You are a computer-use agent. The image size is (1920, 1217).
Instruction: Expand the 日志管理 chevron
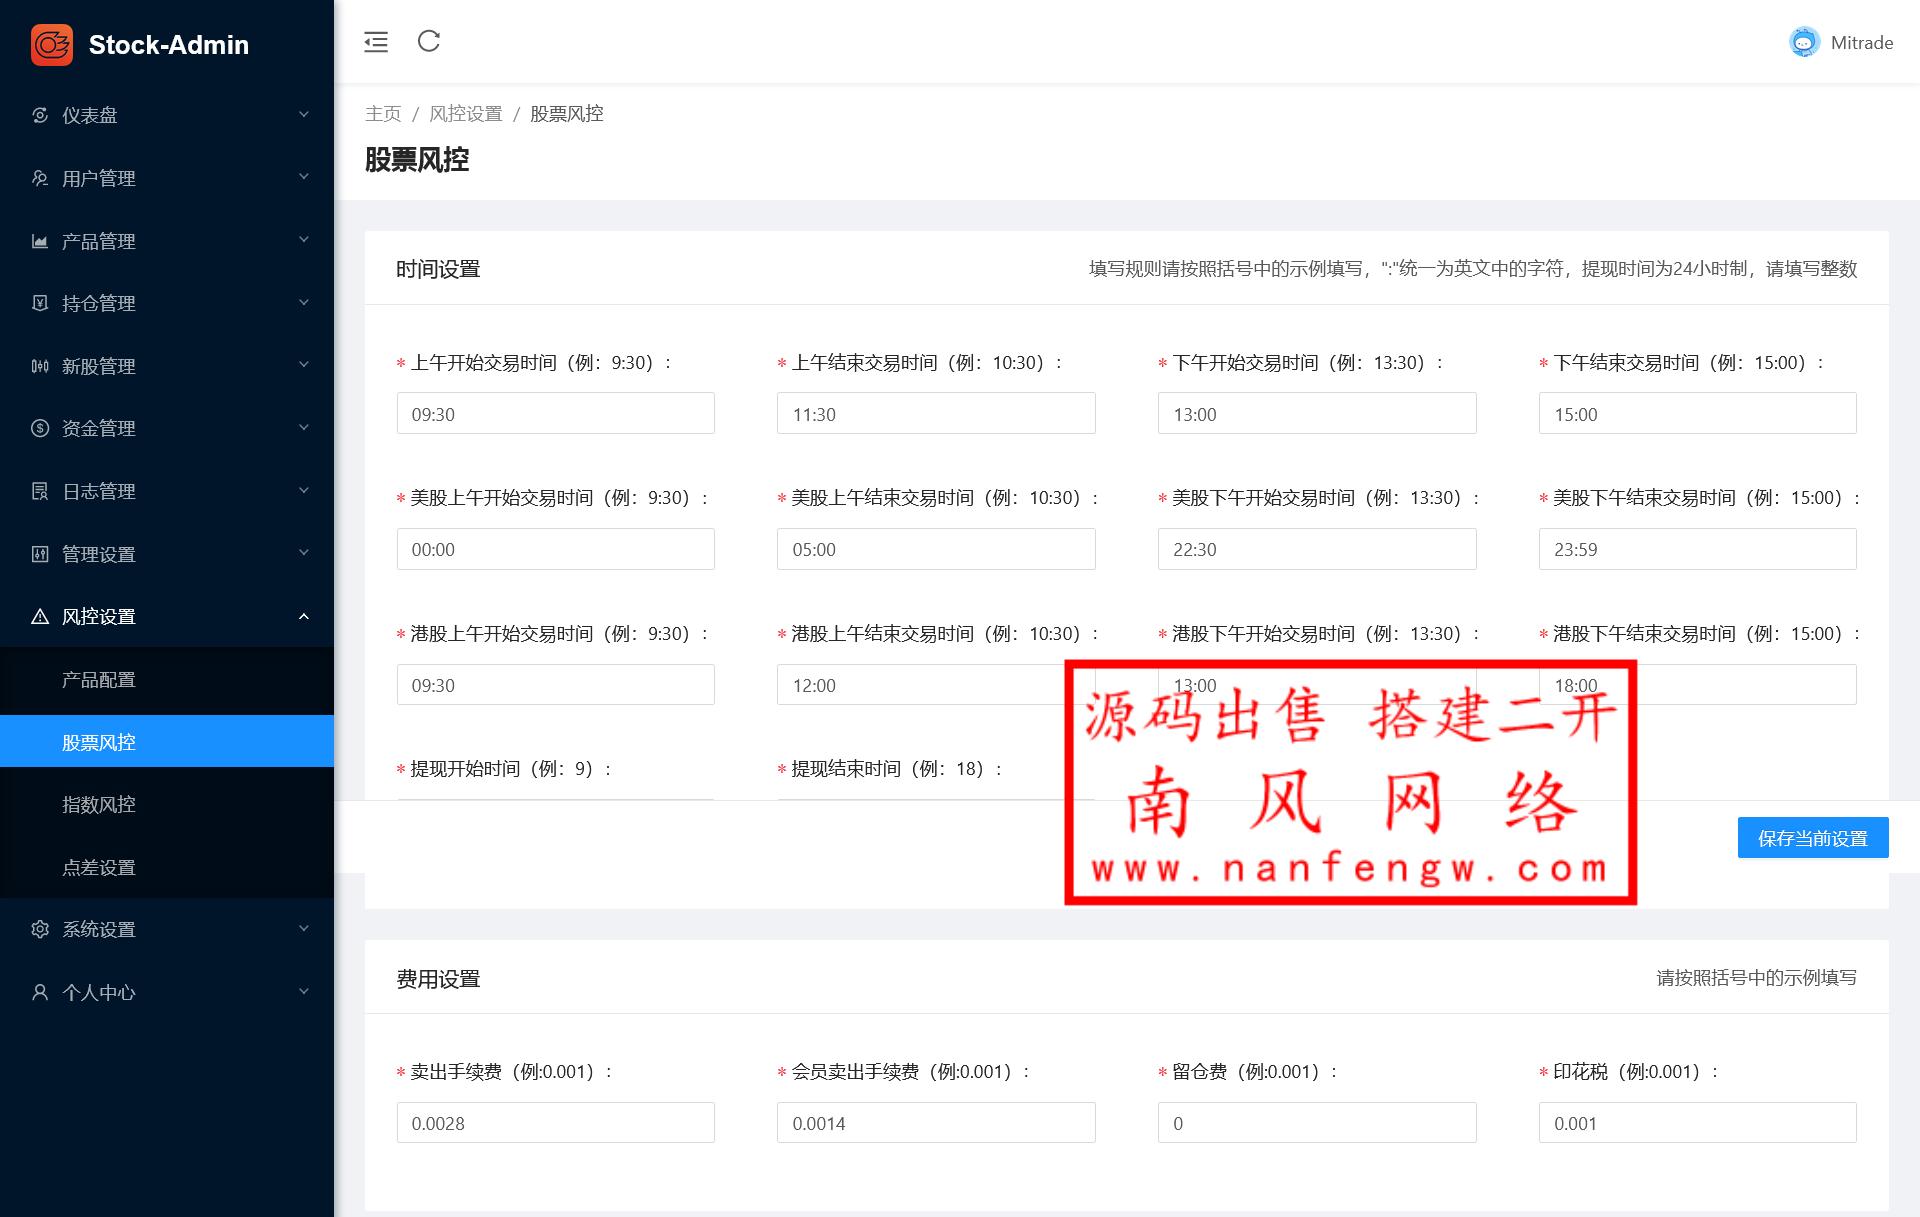(x=304, y=490)
